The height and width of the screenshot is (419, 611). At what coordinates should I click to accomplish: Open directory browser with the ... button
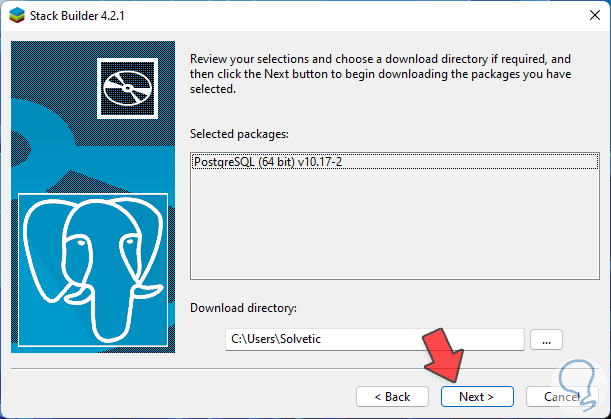[545, 340]
